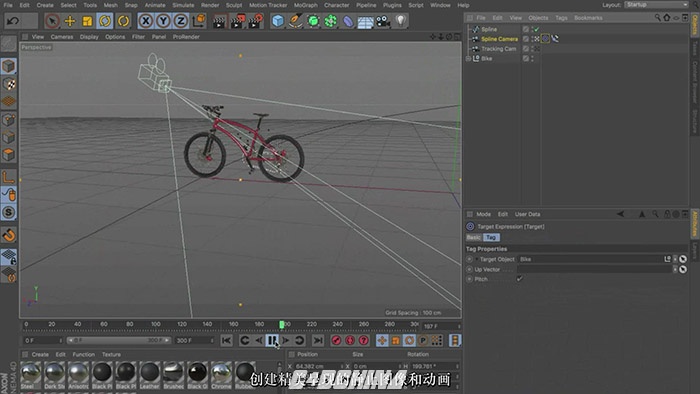Open the Layout Startup dropdown
The image size is (700, 394).
[x=656, y=4]
